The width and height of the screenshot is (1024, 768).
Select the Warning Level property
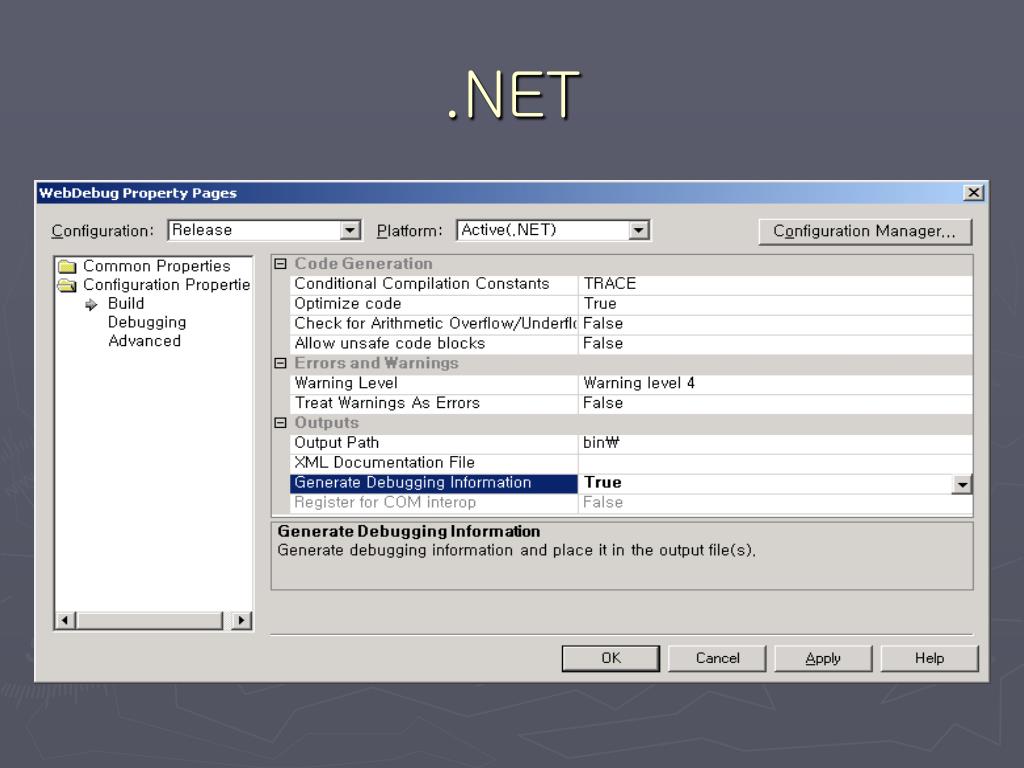tap(434, 383)
